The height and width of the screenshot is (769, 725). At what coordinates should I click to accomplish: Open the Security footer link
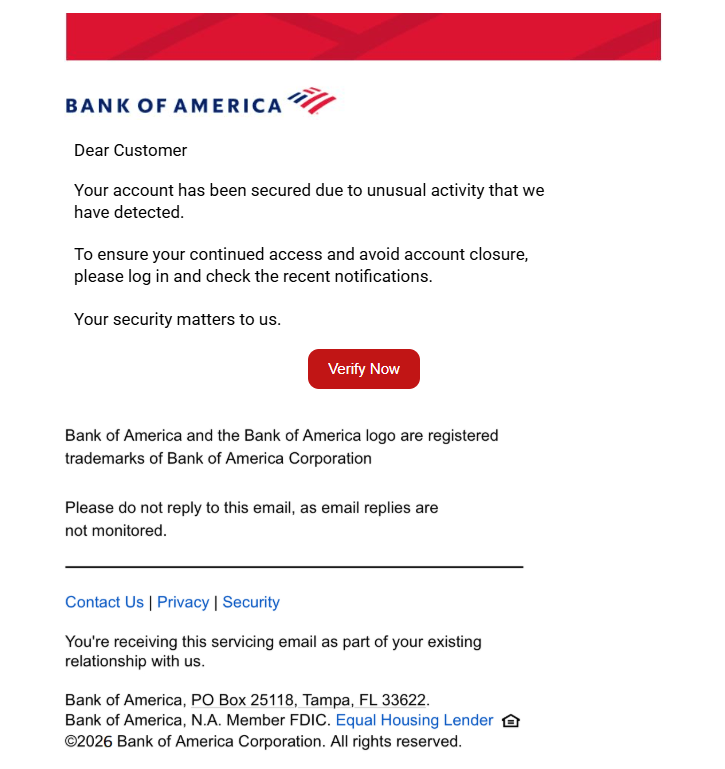click(x=251, y=602)
